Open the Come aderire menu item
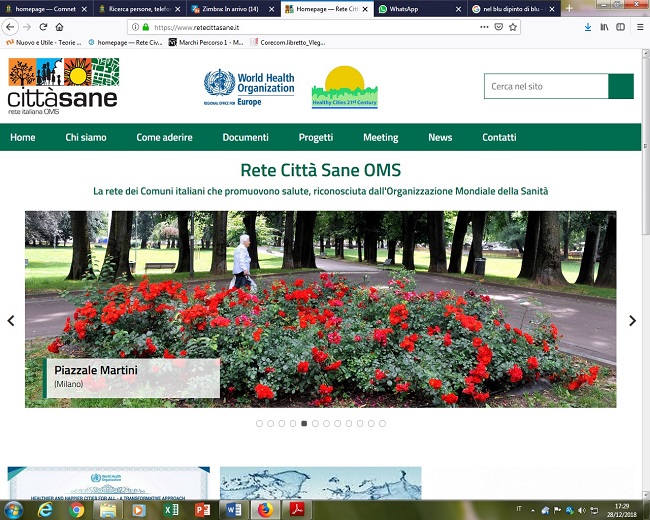 click(164, 137)
